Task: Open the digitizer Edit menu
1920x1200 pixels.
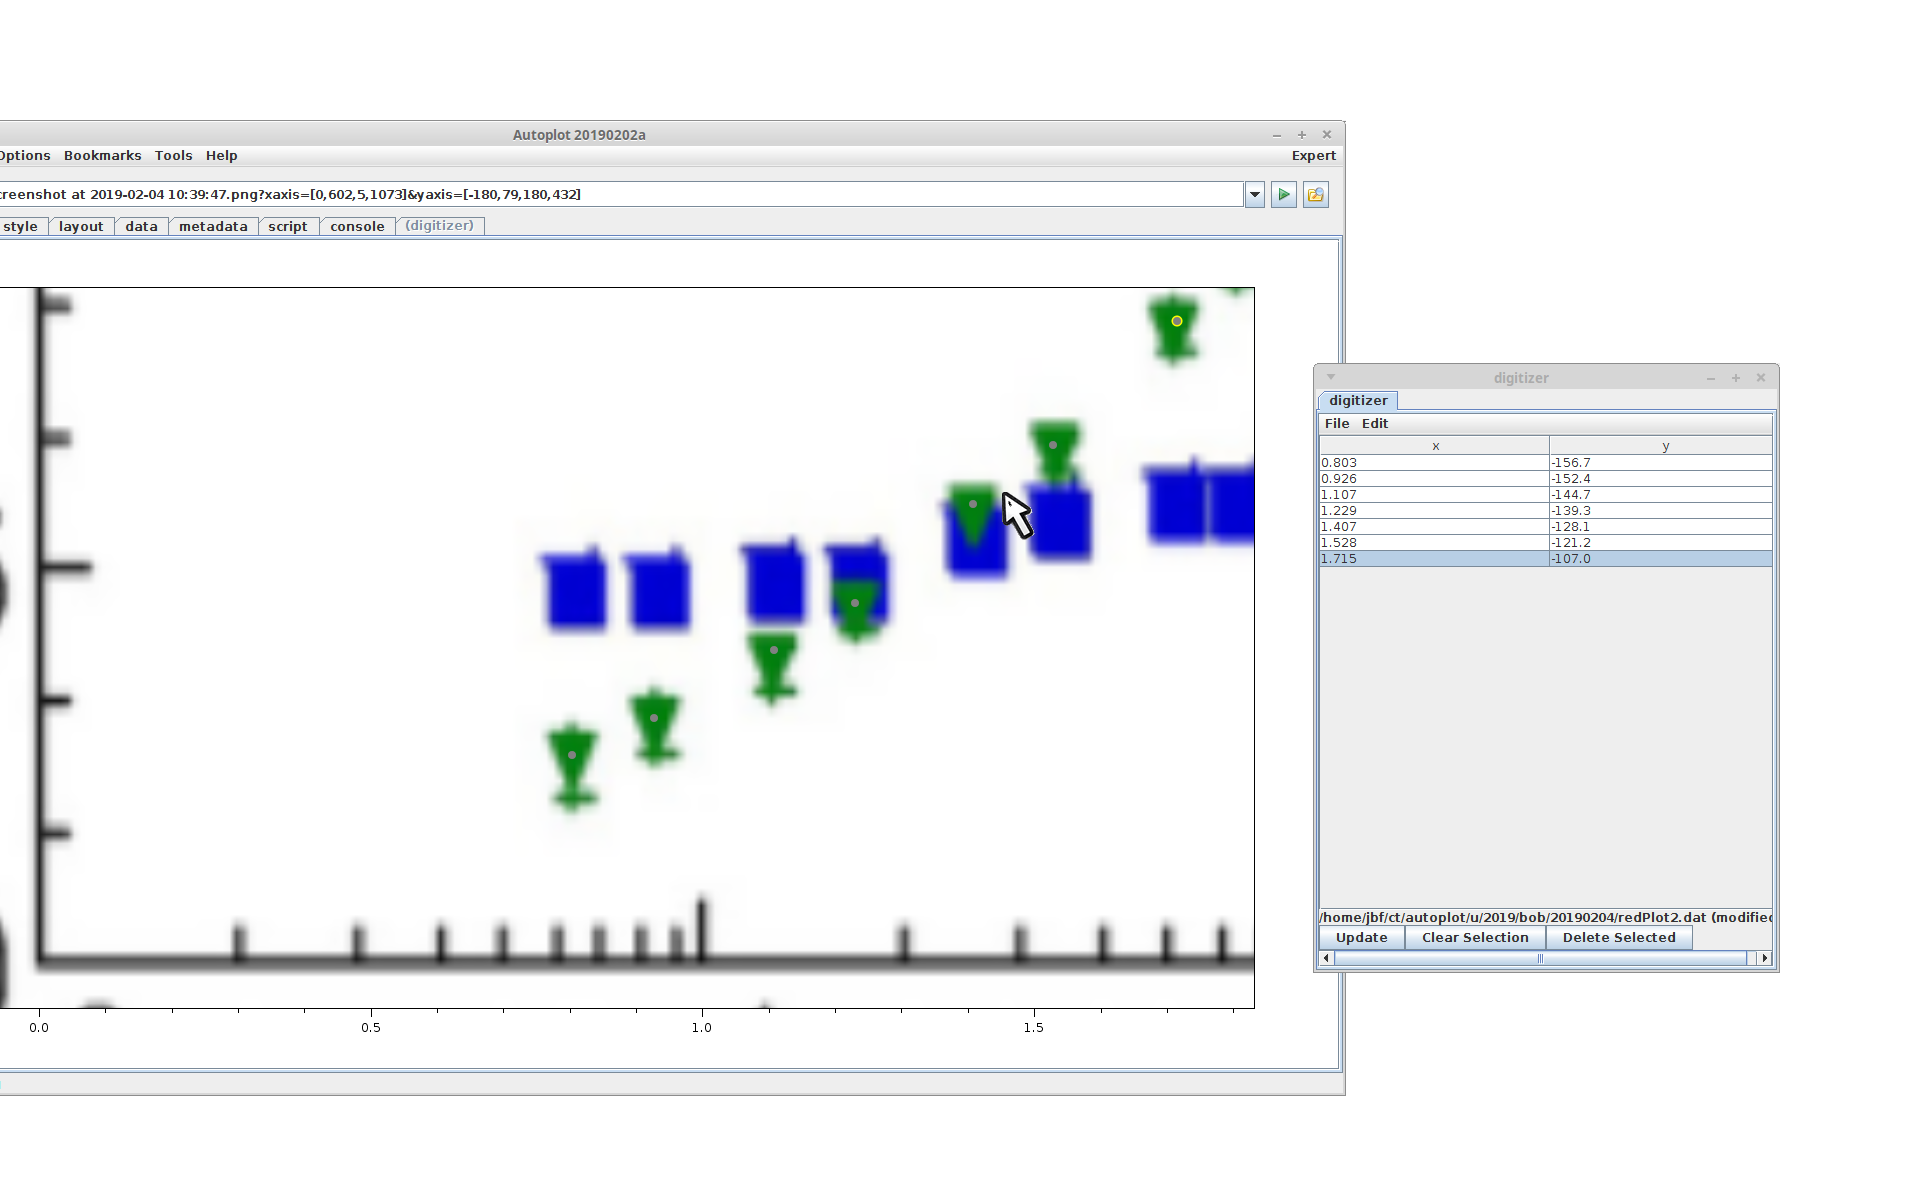Action: 1375,424
